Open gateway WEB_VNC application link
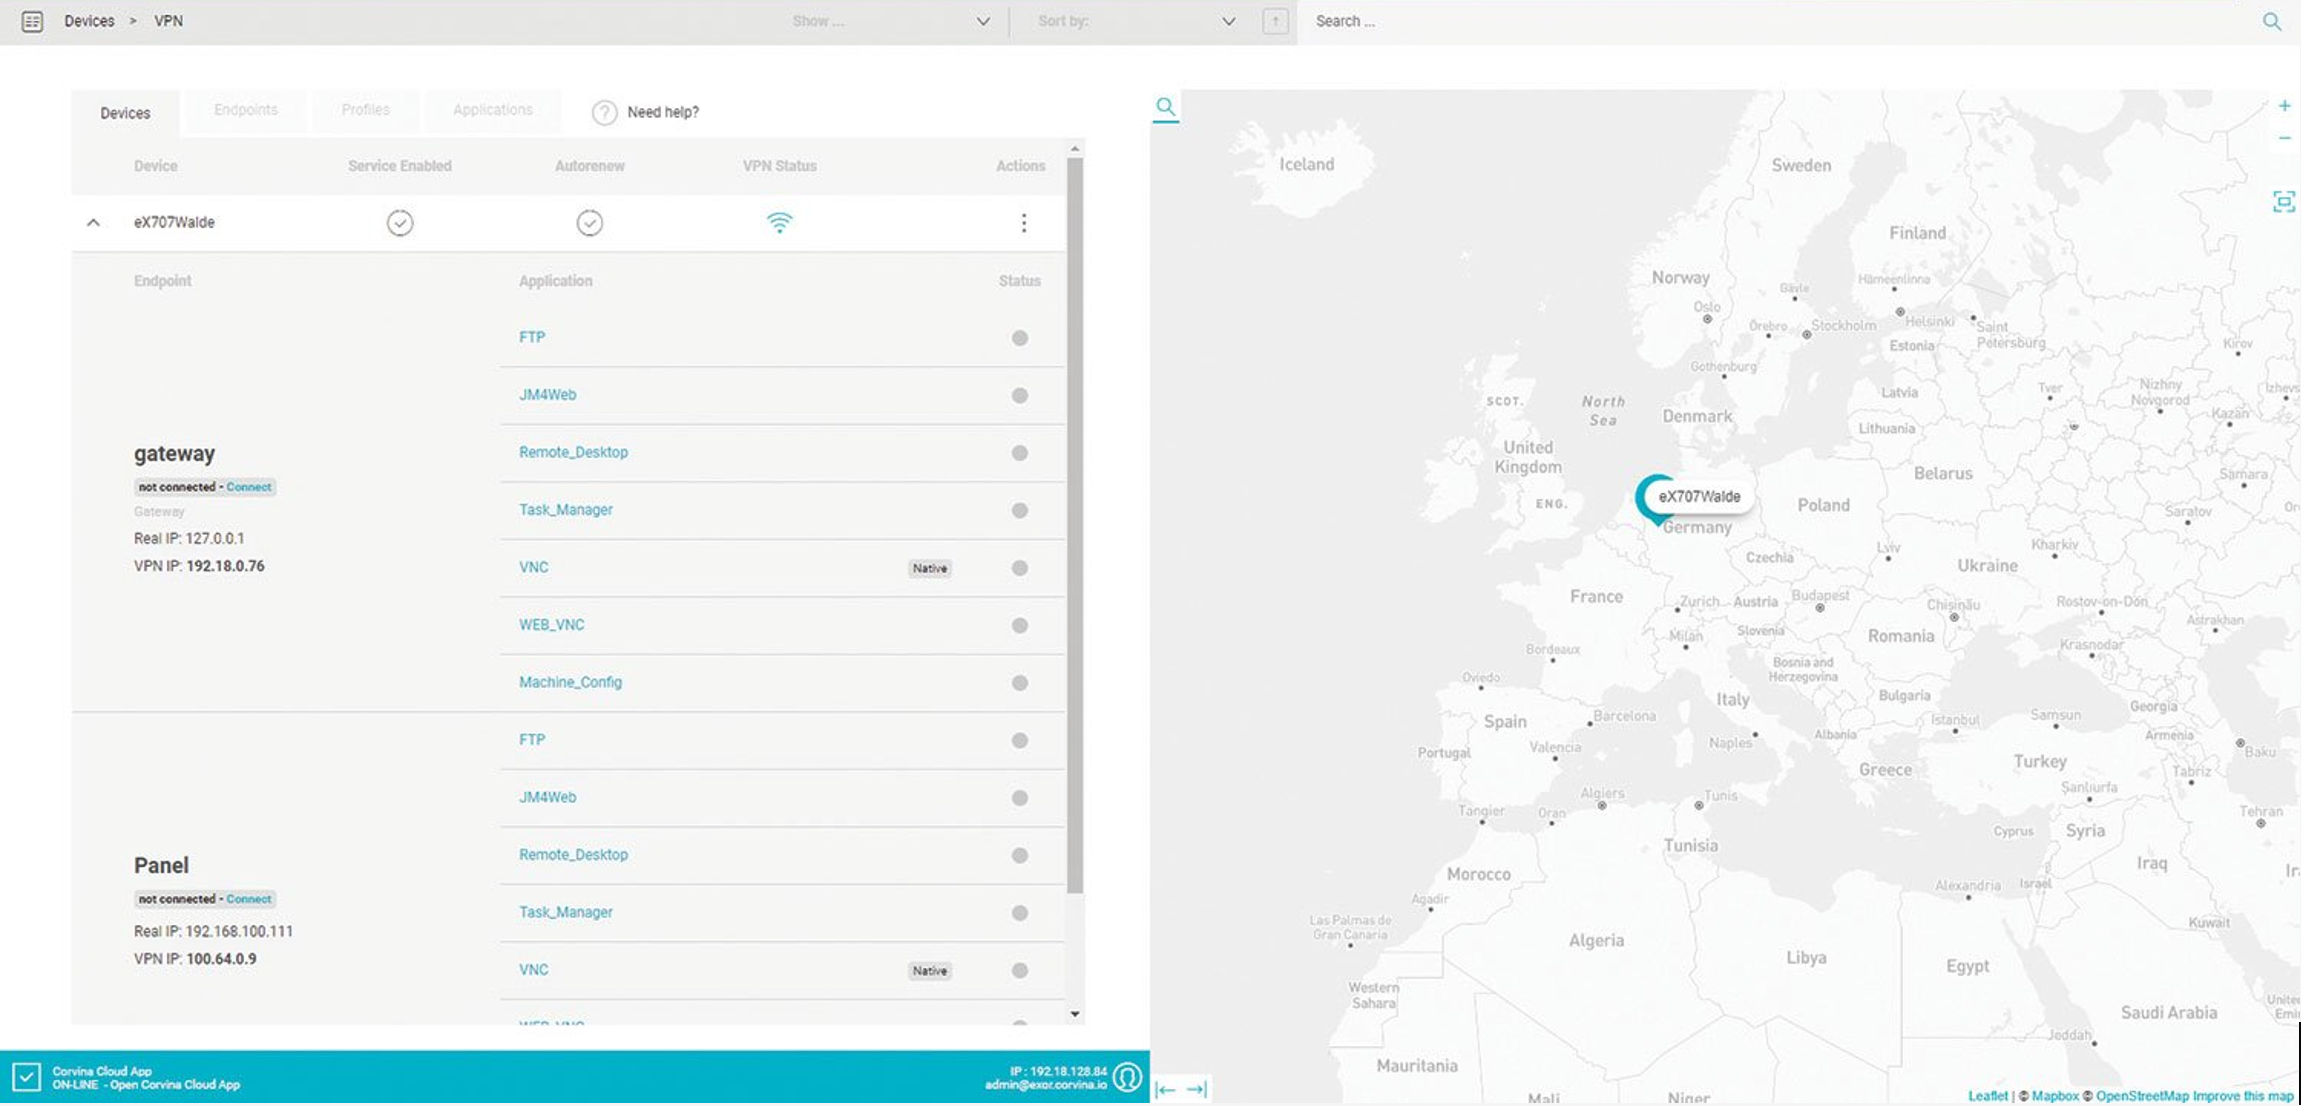 [x=551, y=625]
